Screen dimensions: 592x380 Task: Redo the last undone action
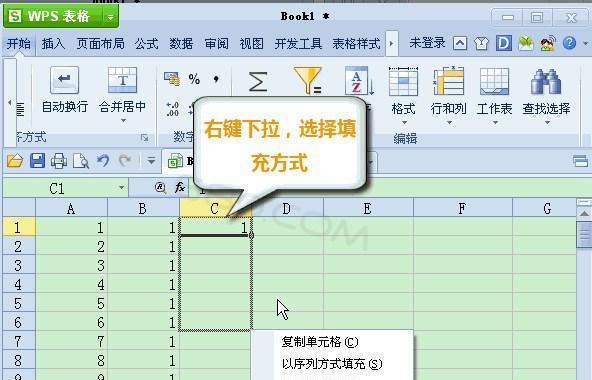(x=125, y=161)
